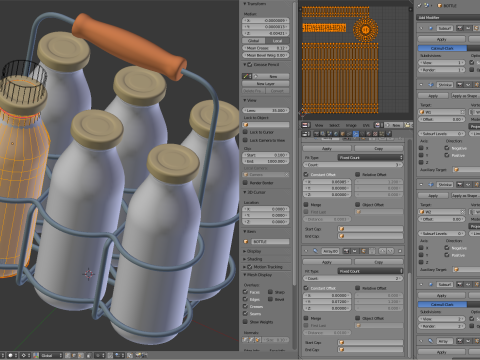Open Select menu in UV editor
Viewport: 480px width, 360px height.
[334, 125]
